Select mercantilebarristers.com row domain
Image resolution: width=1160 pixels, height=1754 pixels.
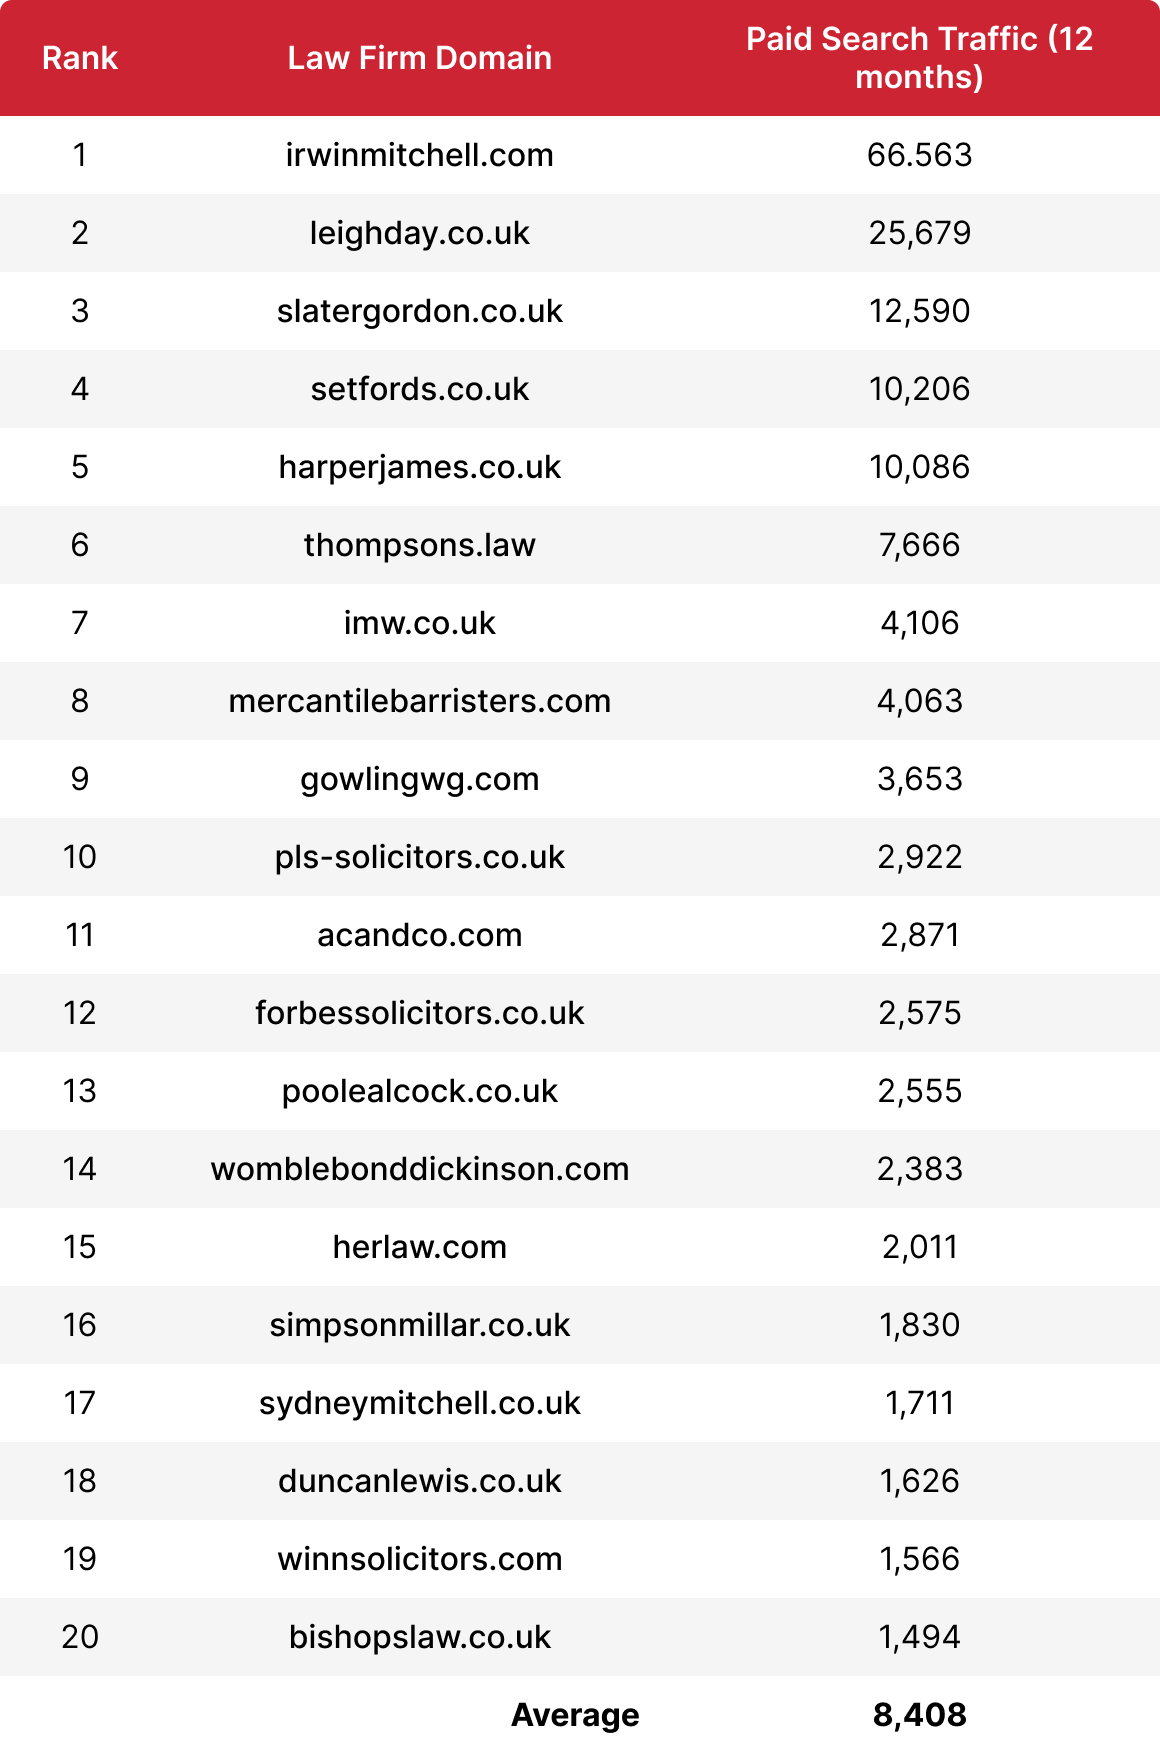420,701
